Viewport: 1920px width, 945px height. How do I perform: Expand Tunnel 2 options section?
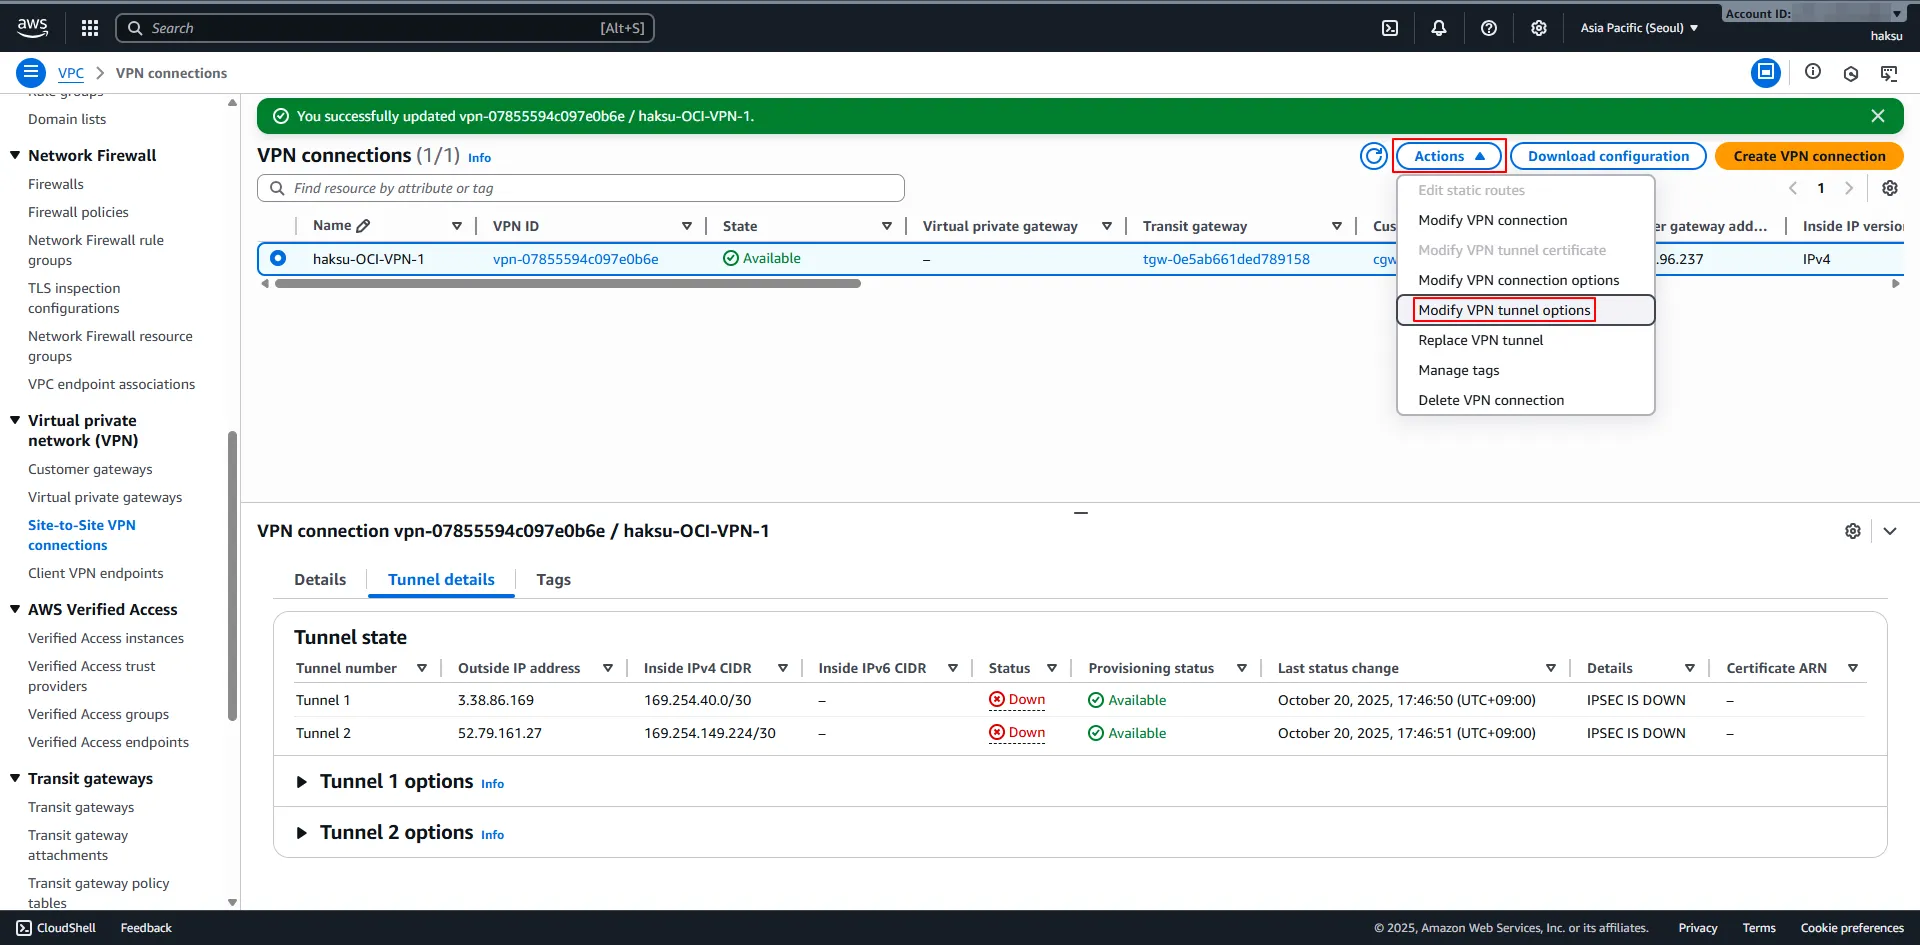[302, 833]
